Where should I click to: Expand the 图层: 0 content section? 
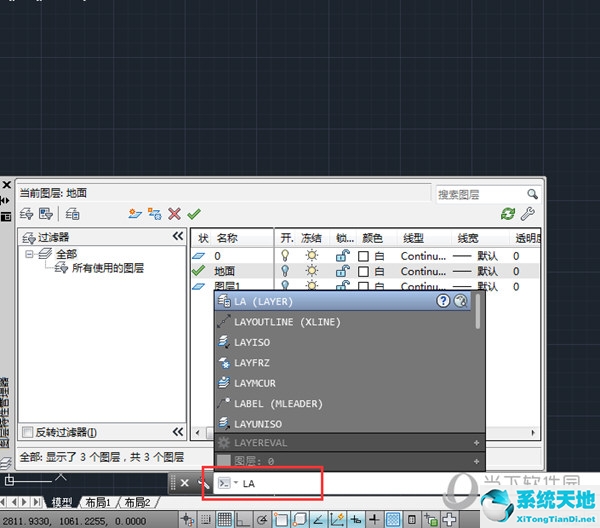pos(476,461)
